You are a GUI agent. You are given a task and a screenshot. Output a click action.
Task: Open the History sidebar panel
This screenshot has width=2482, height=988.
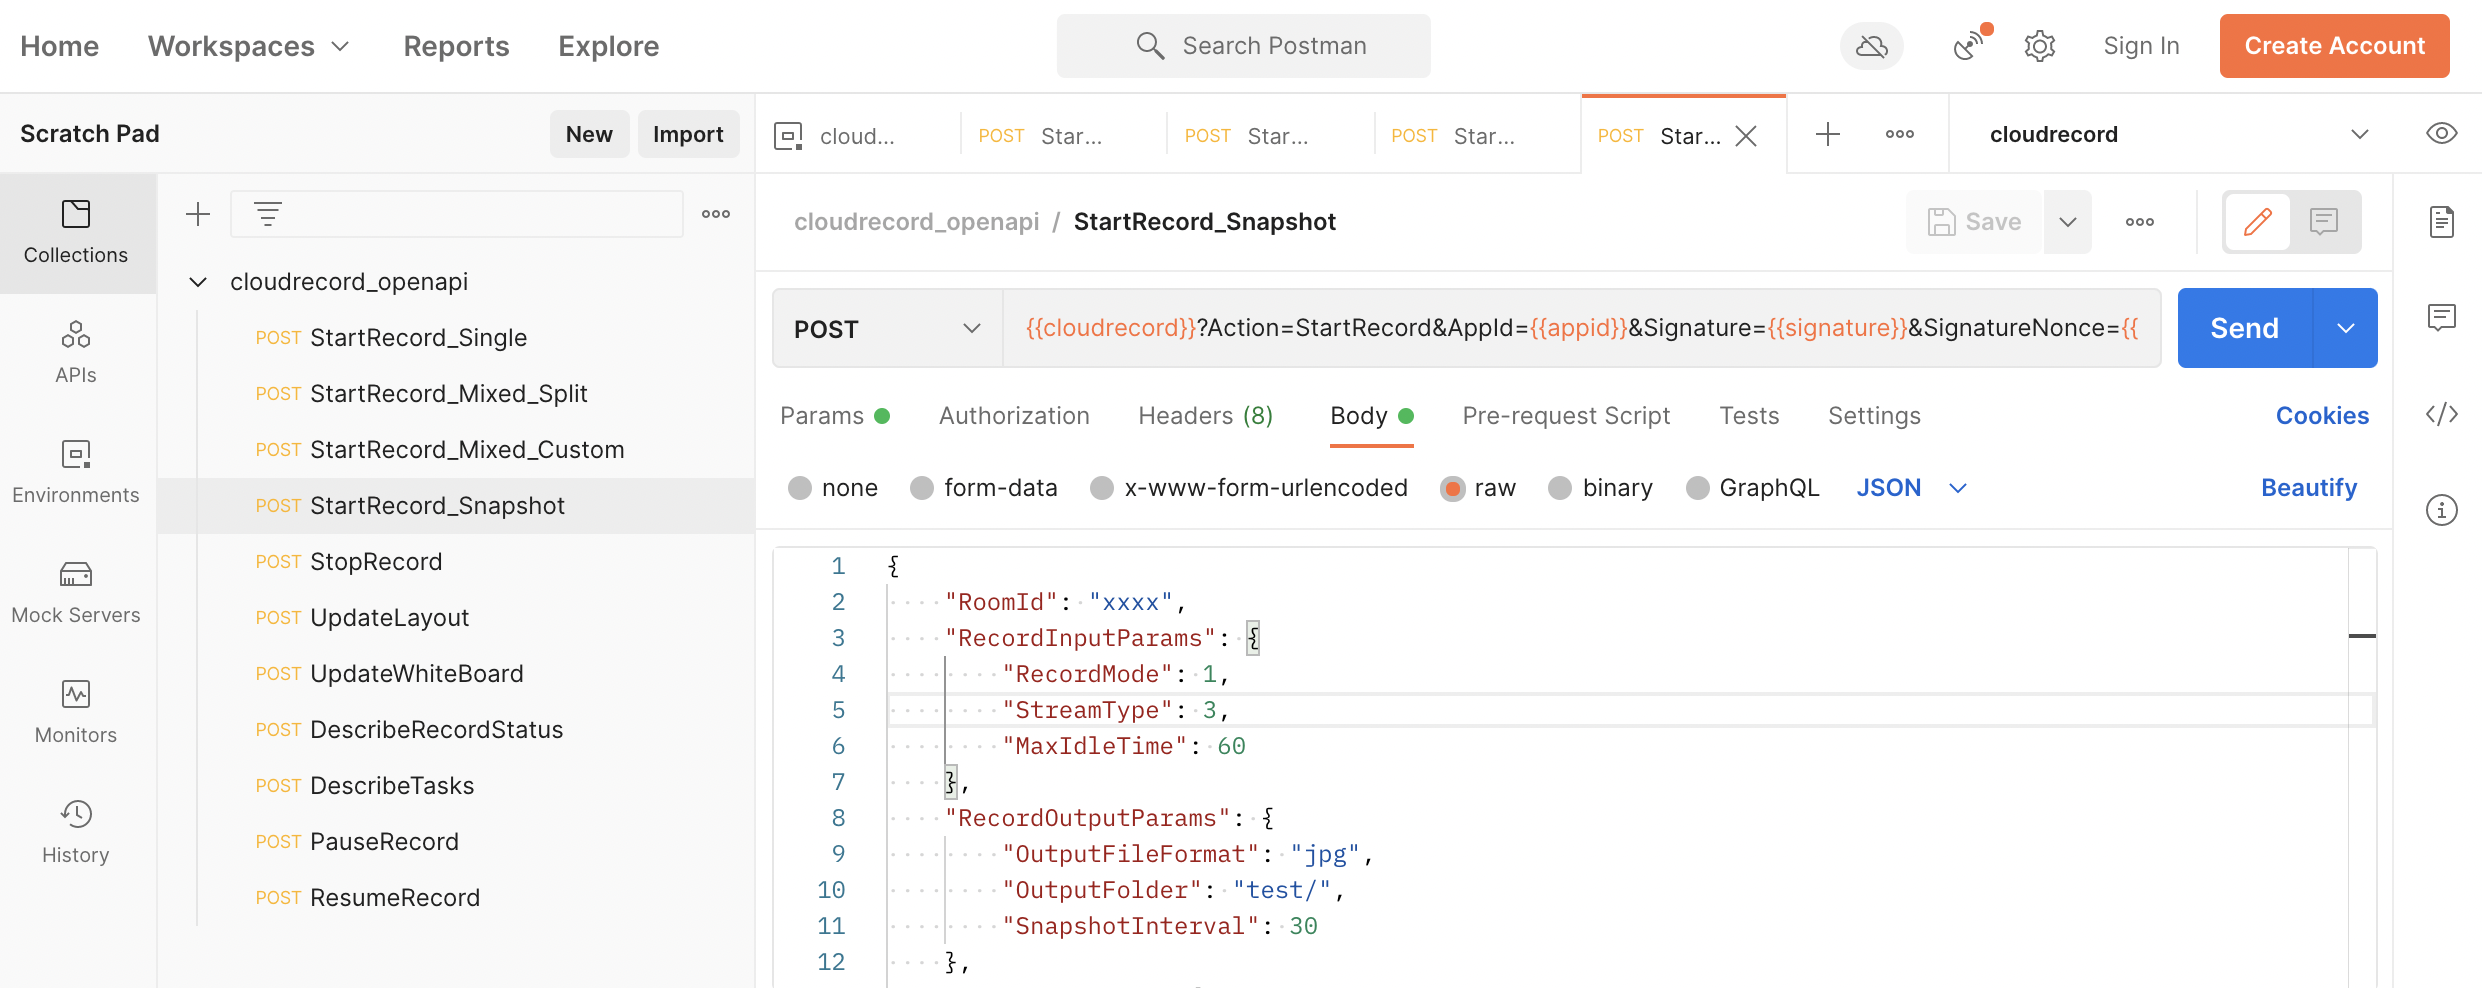point(76,833)
